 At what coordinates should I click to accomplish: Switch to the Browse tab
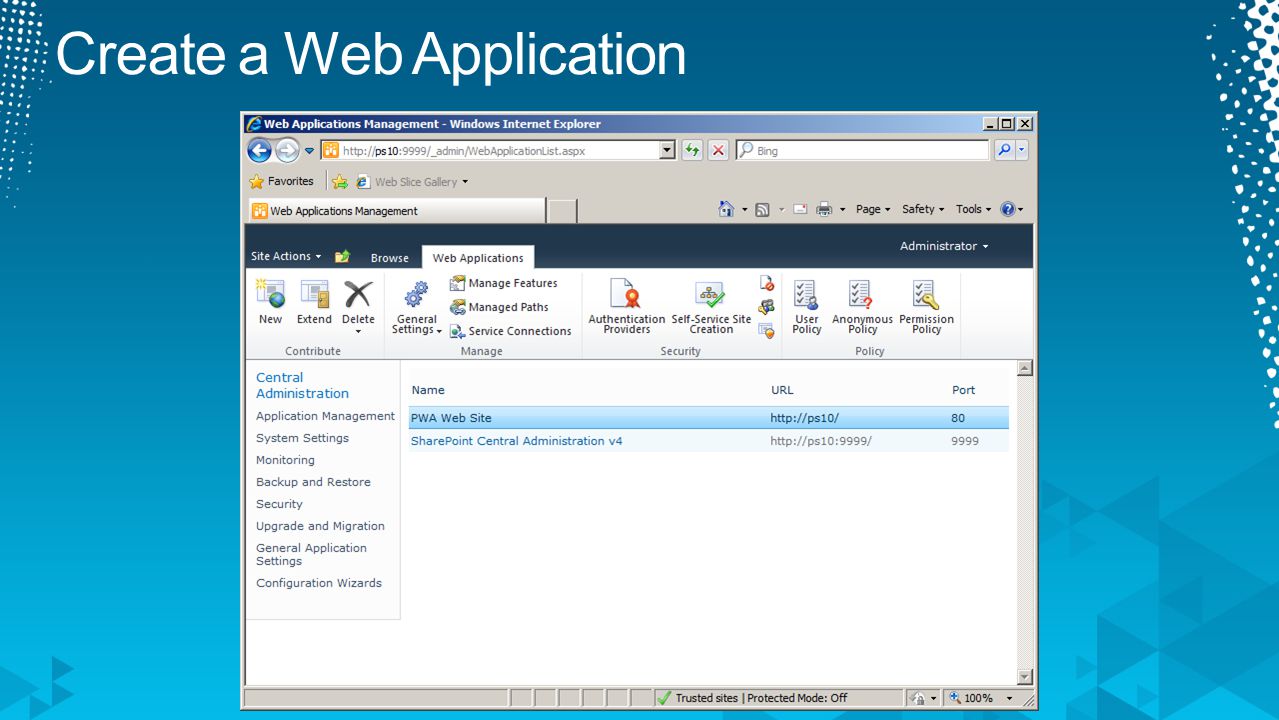[x=389, y=258]
